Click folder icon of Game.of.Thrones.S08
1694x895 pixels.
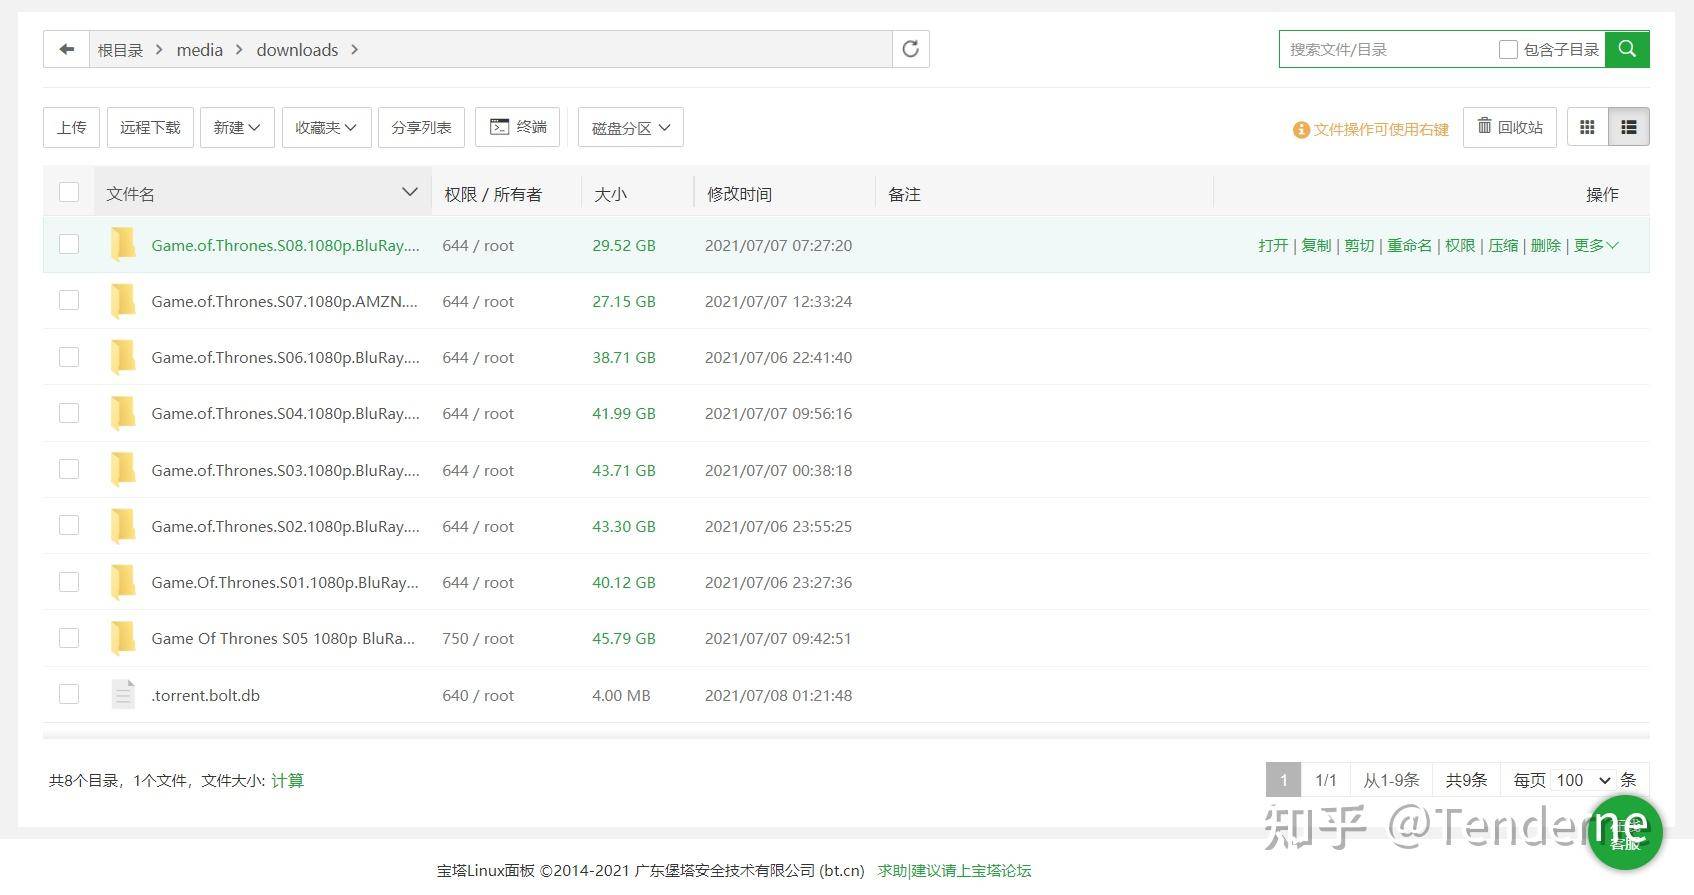click(x=123, y=244)
